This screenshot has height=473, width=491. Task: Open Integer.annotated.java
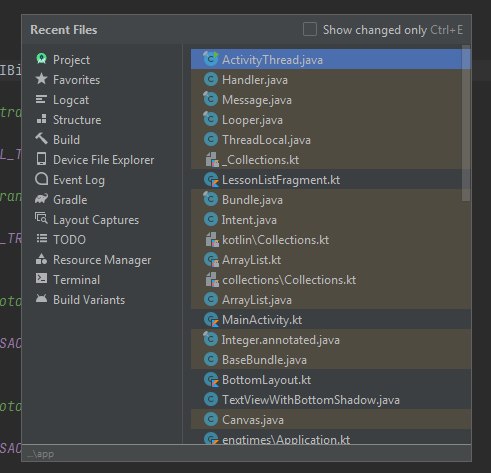pos(330,339)
